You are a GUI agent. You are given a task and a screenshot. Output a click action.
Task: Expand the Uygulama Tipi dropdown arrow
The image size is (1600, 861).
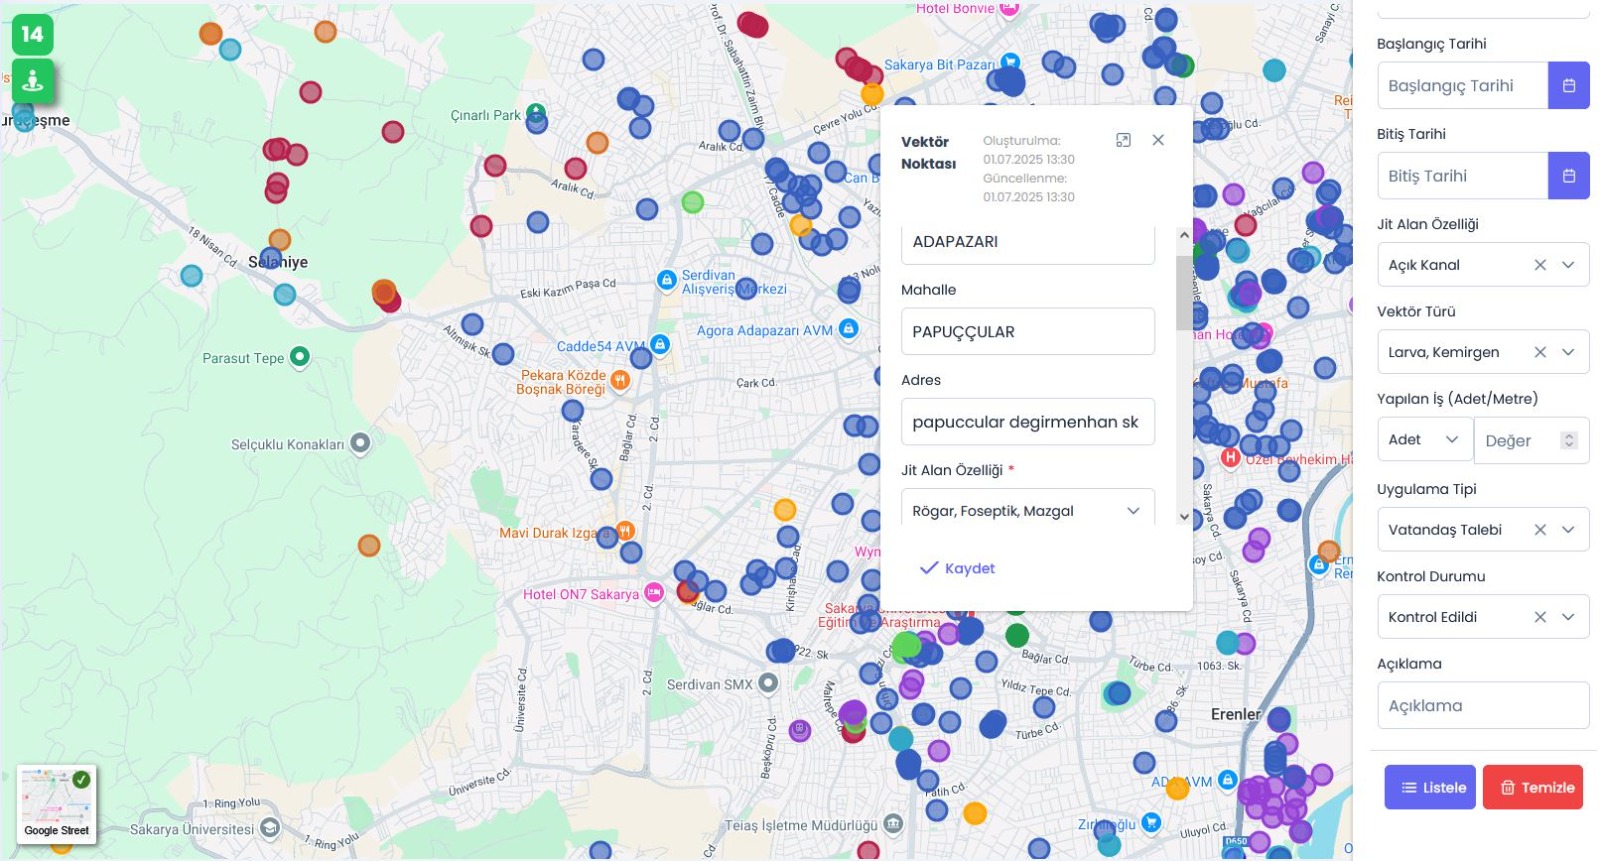click(x=1568, y=530)
